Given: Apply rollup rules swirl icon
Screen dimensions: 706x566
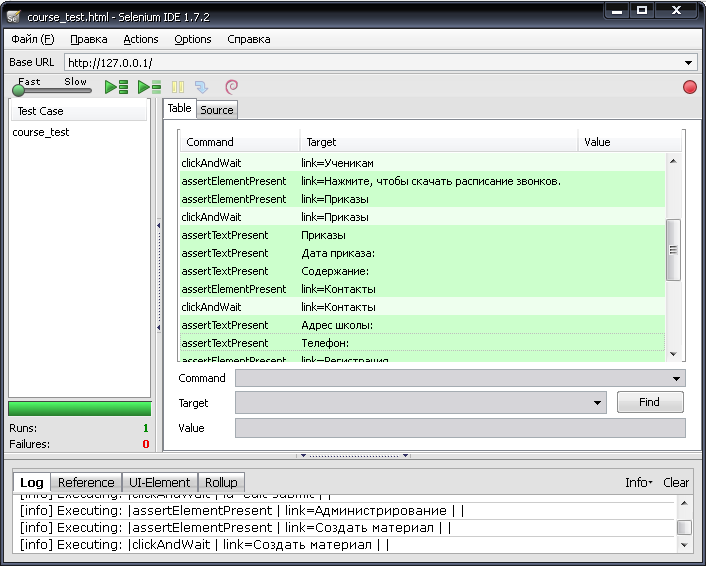Looking at the screenshot, I should (x=231, y=87).
